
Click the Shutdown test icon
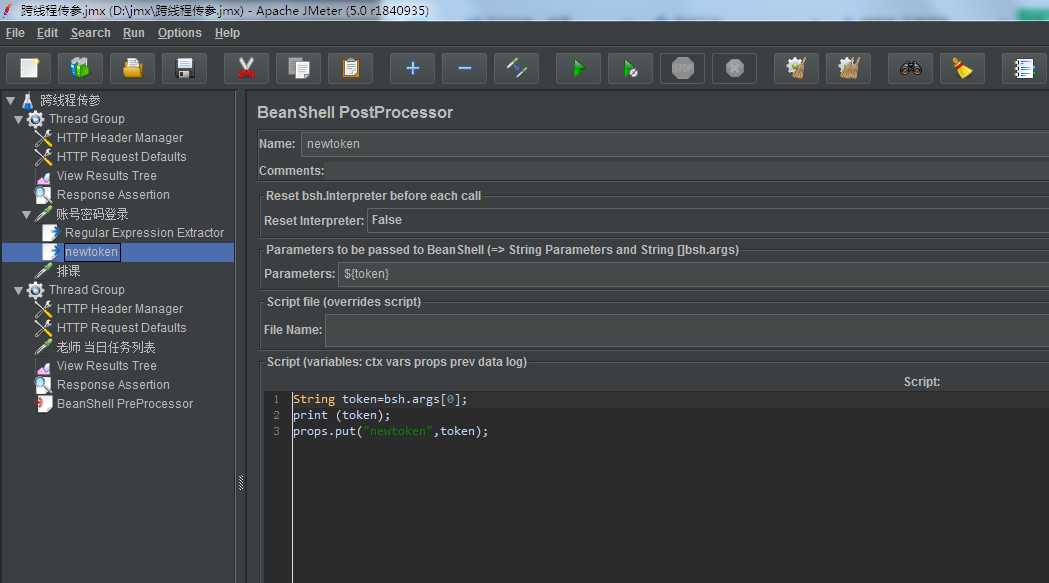(735, 68)
